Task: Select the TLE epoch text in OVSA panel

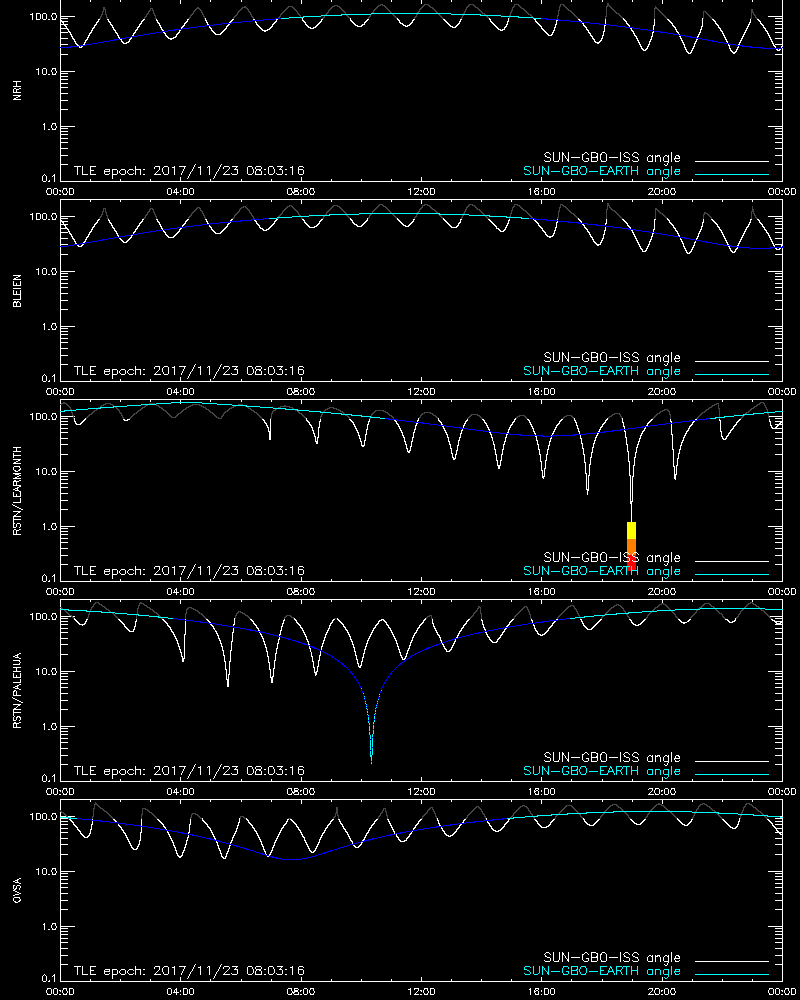Action: [x=189, y=971]
